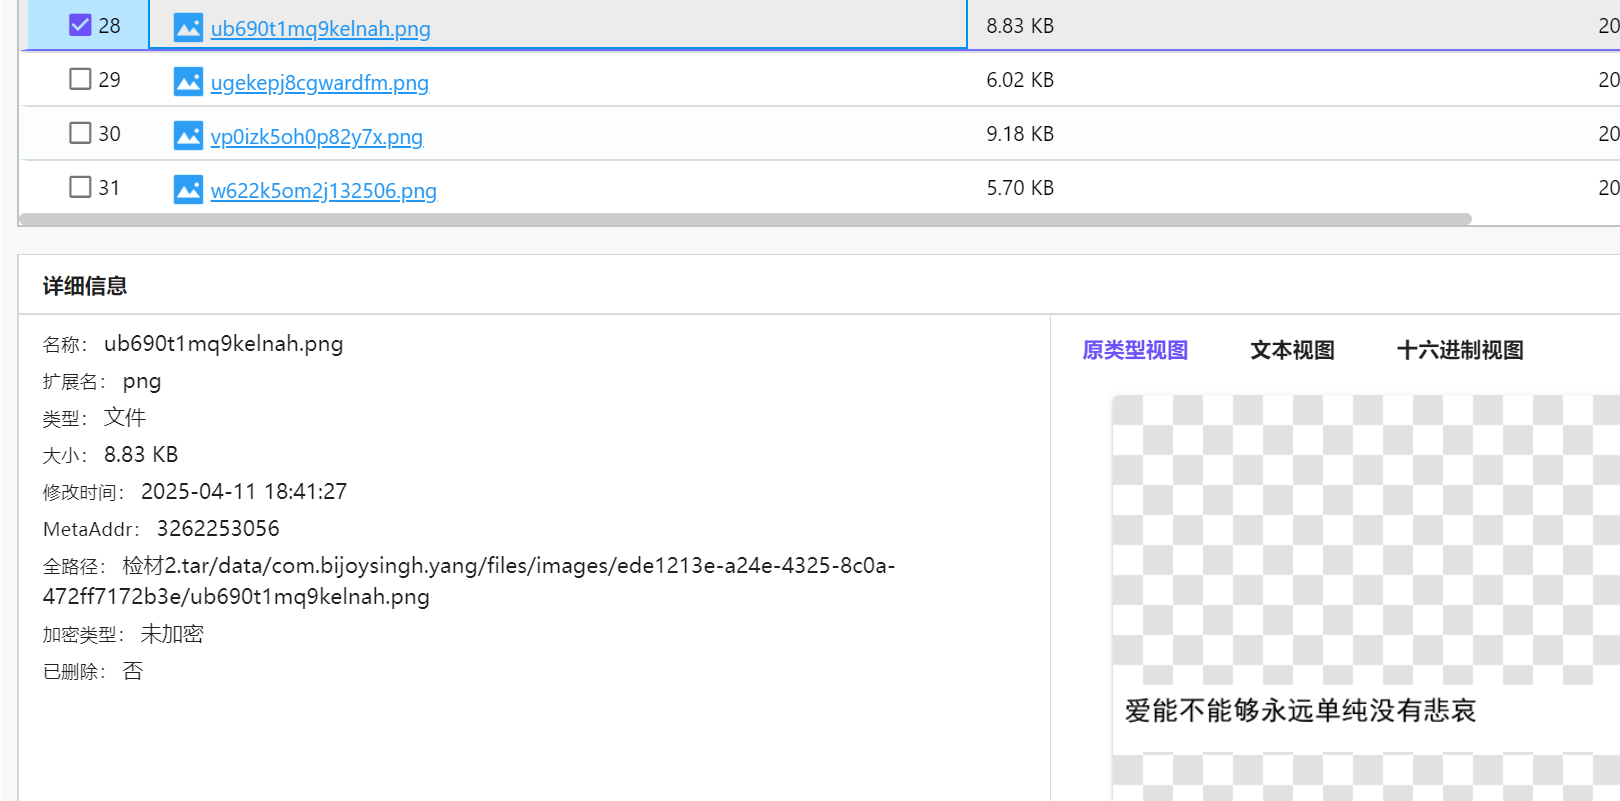Viewport: 1620px width, 801px height.
Task: Click the 9.18 KB size cell
Action: pos(1020,134)
